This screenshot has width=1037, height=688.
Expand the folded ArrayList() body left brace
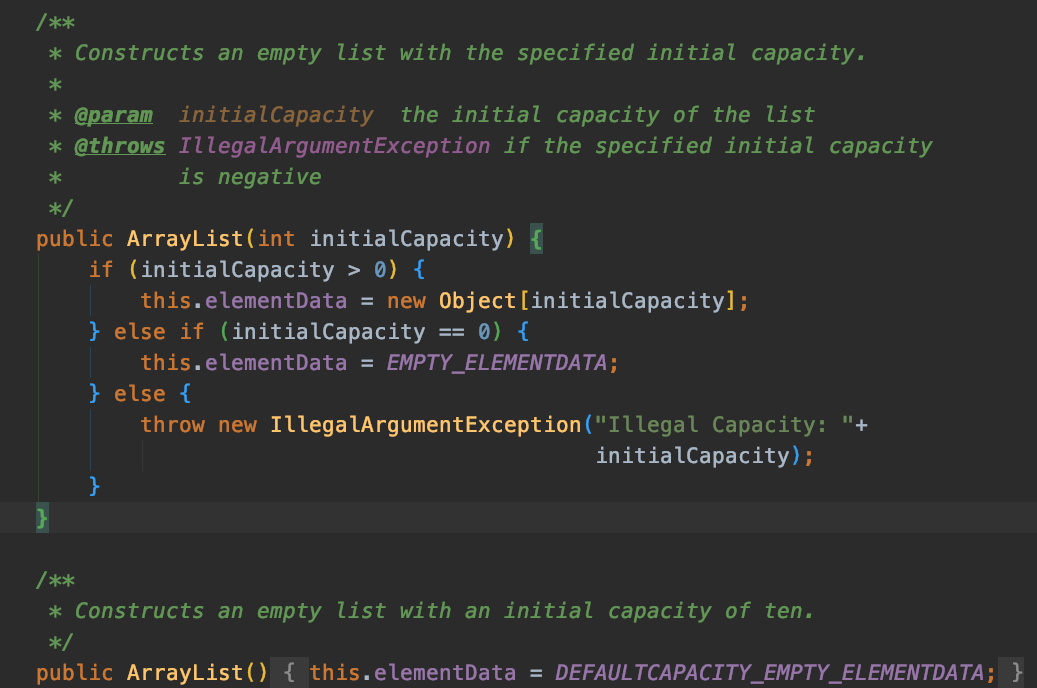(x=289, y=673)
